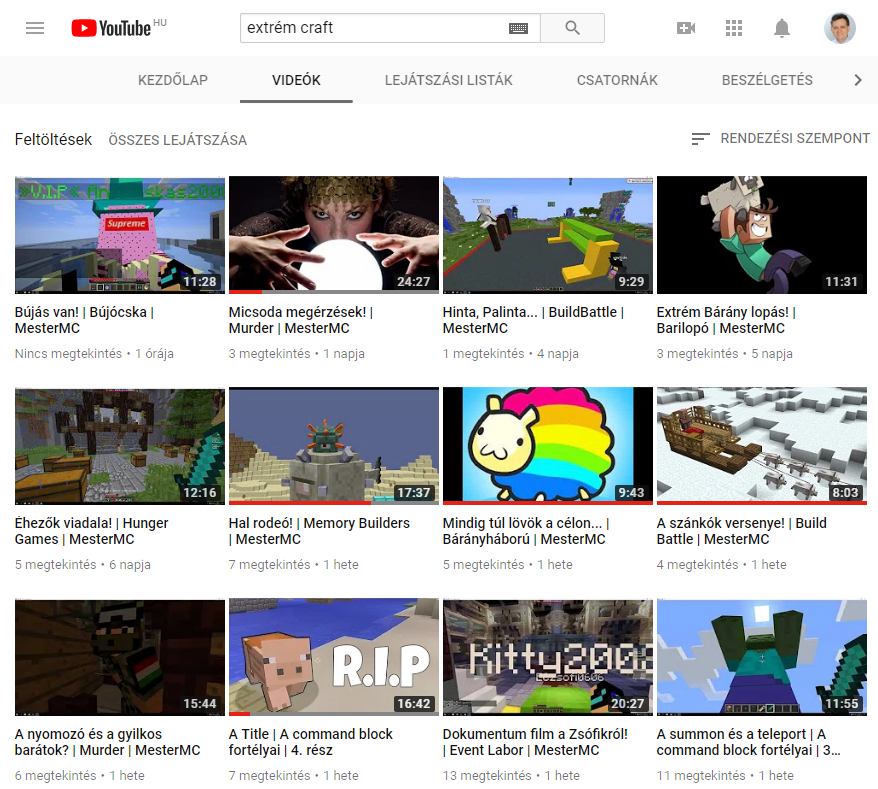Viewport: 878px width, 789px height.
Task: Open the YouTube apps grid
Action: [734, 28]
